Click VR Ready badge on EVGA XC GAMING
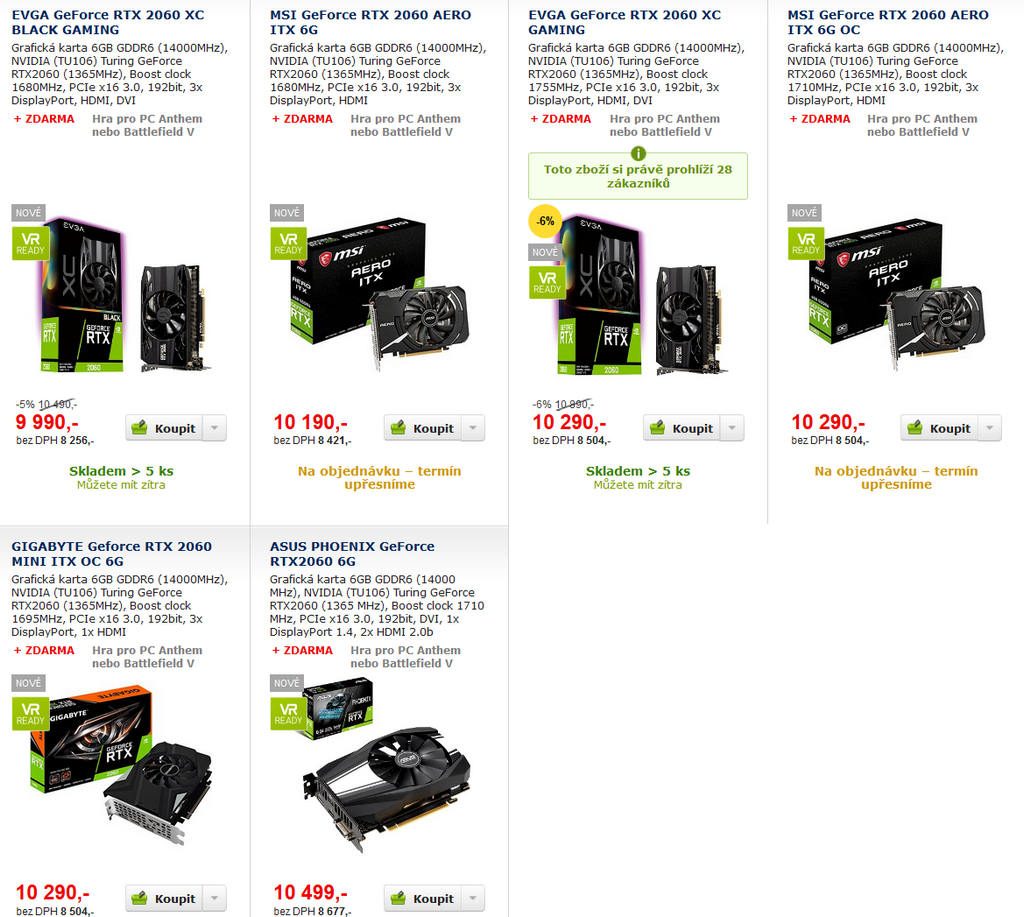 point(547,282)
